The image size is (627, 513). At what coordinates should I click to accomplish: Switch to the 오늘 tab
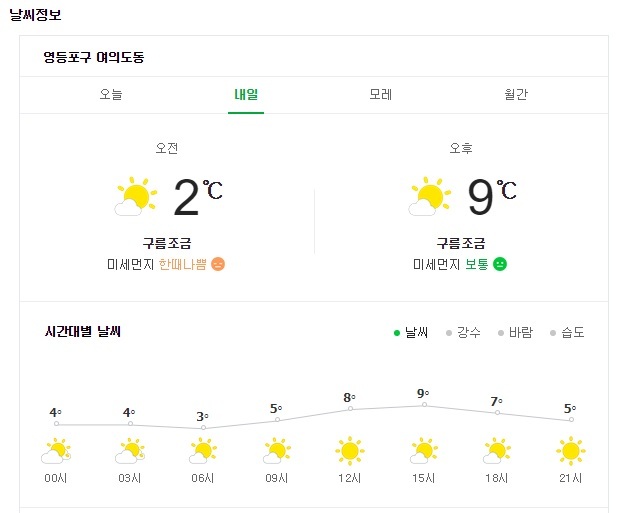(111, 94)
